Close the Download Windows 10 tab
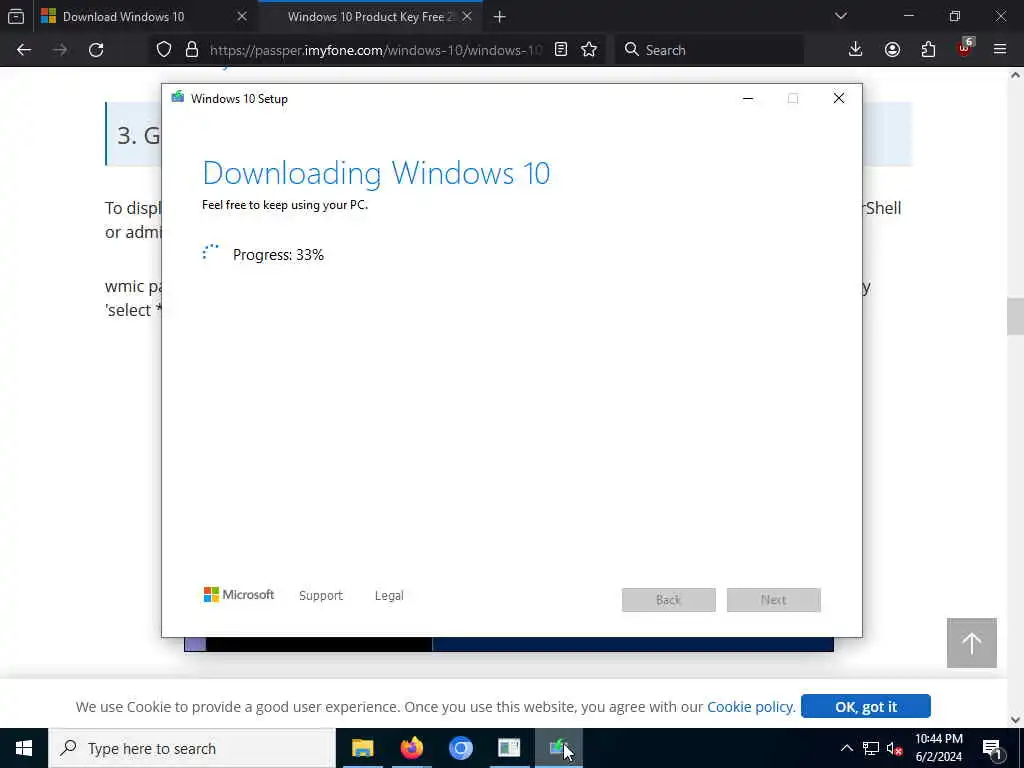This screenshot has width=1024, height=768. click(242, 16)
